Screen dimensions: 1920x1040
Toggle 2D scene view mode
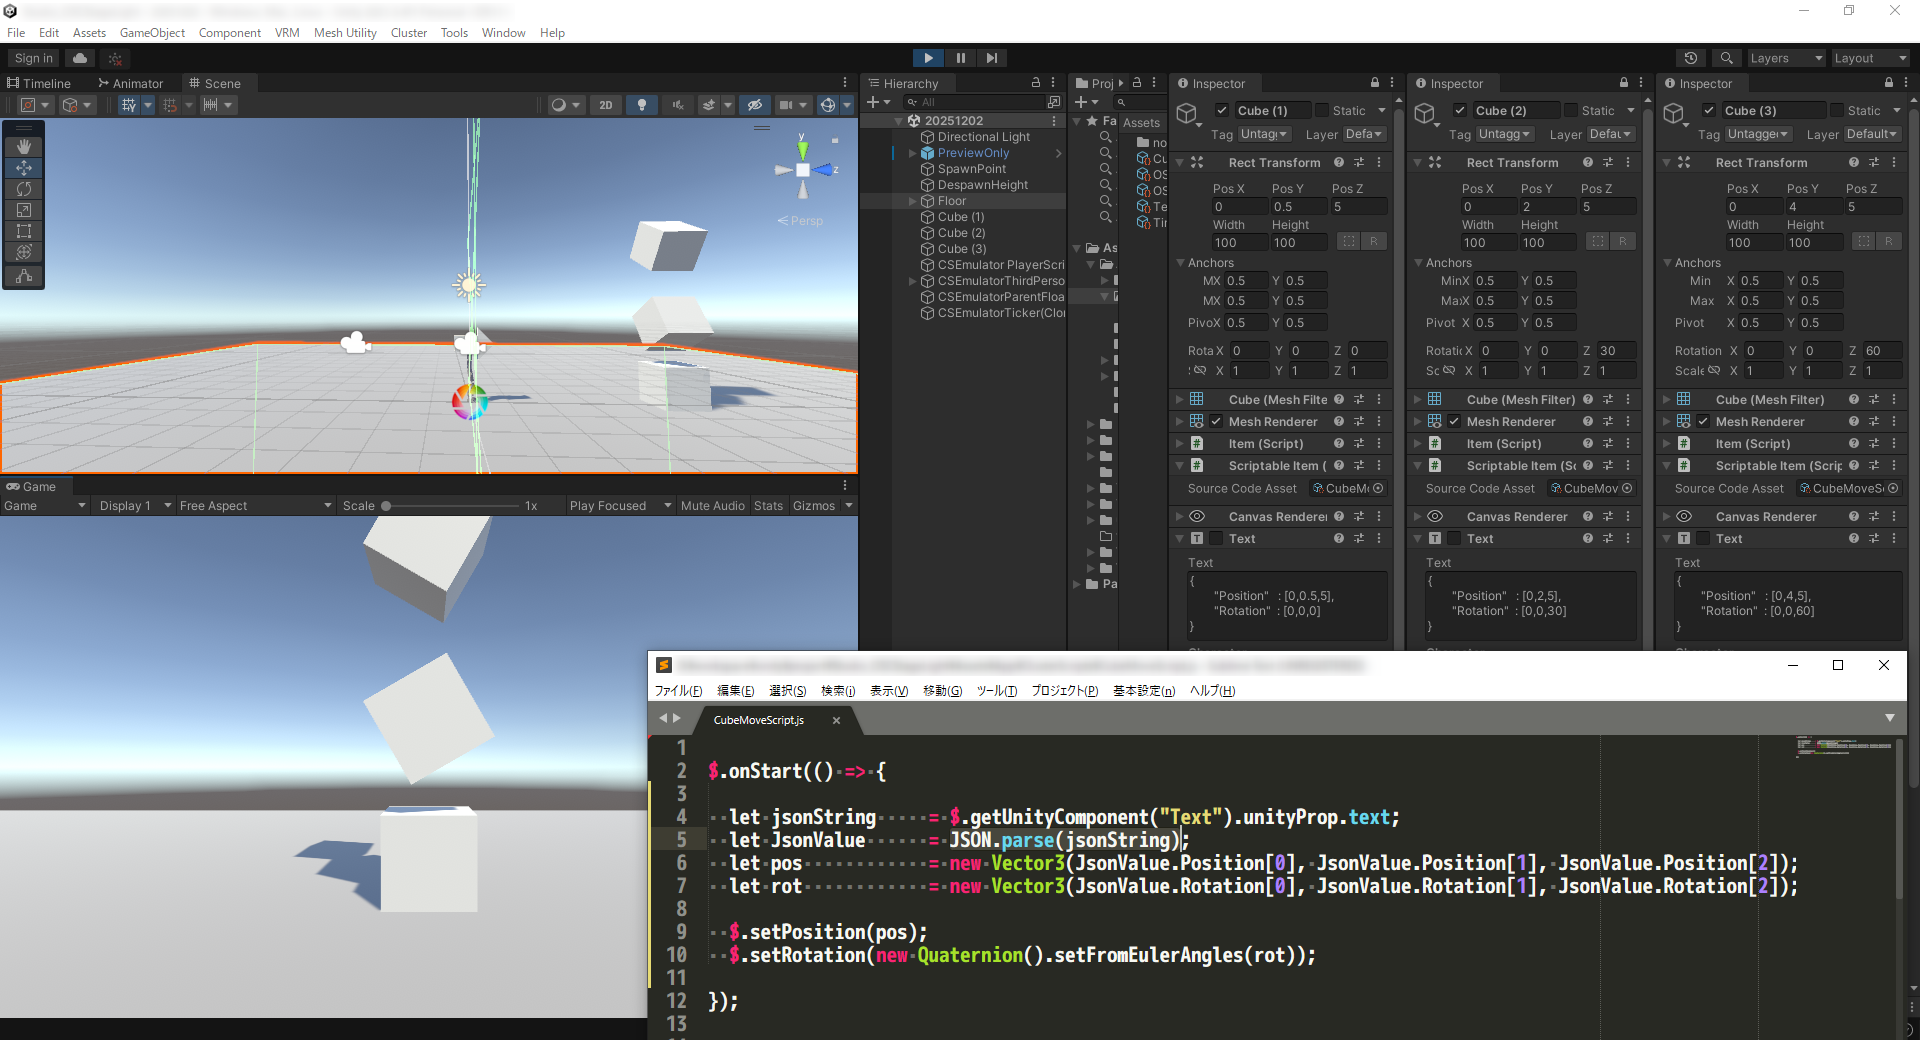point(606,105)
